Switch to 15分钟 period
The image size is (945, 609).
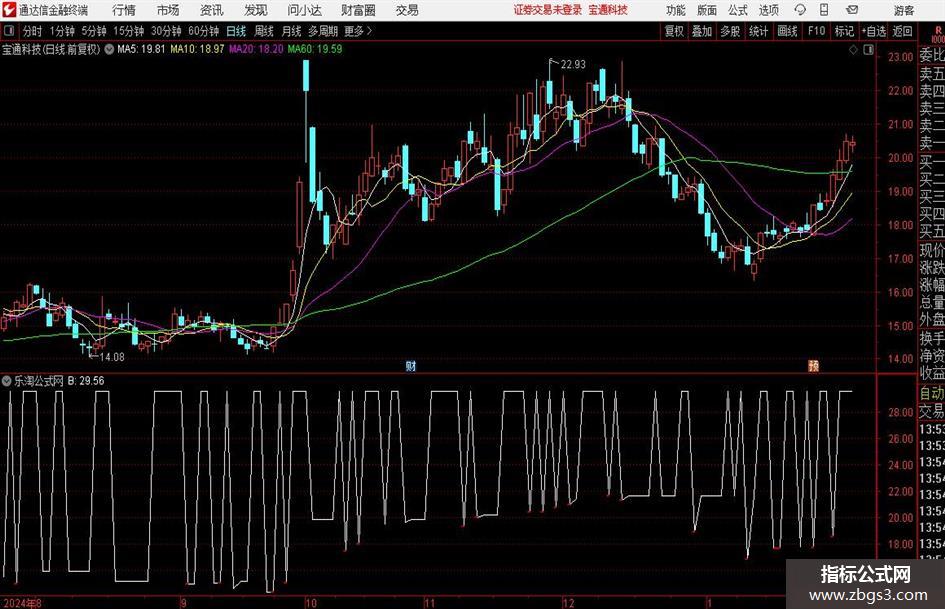tap(129, 31)
